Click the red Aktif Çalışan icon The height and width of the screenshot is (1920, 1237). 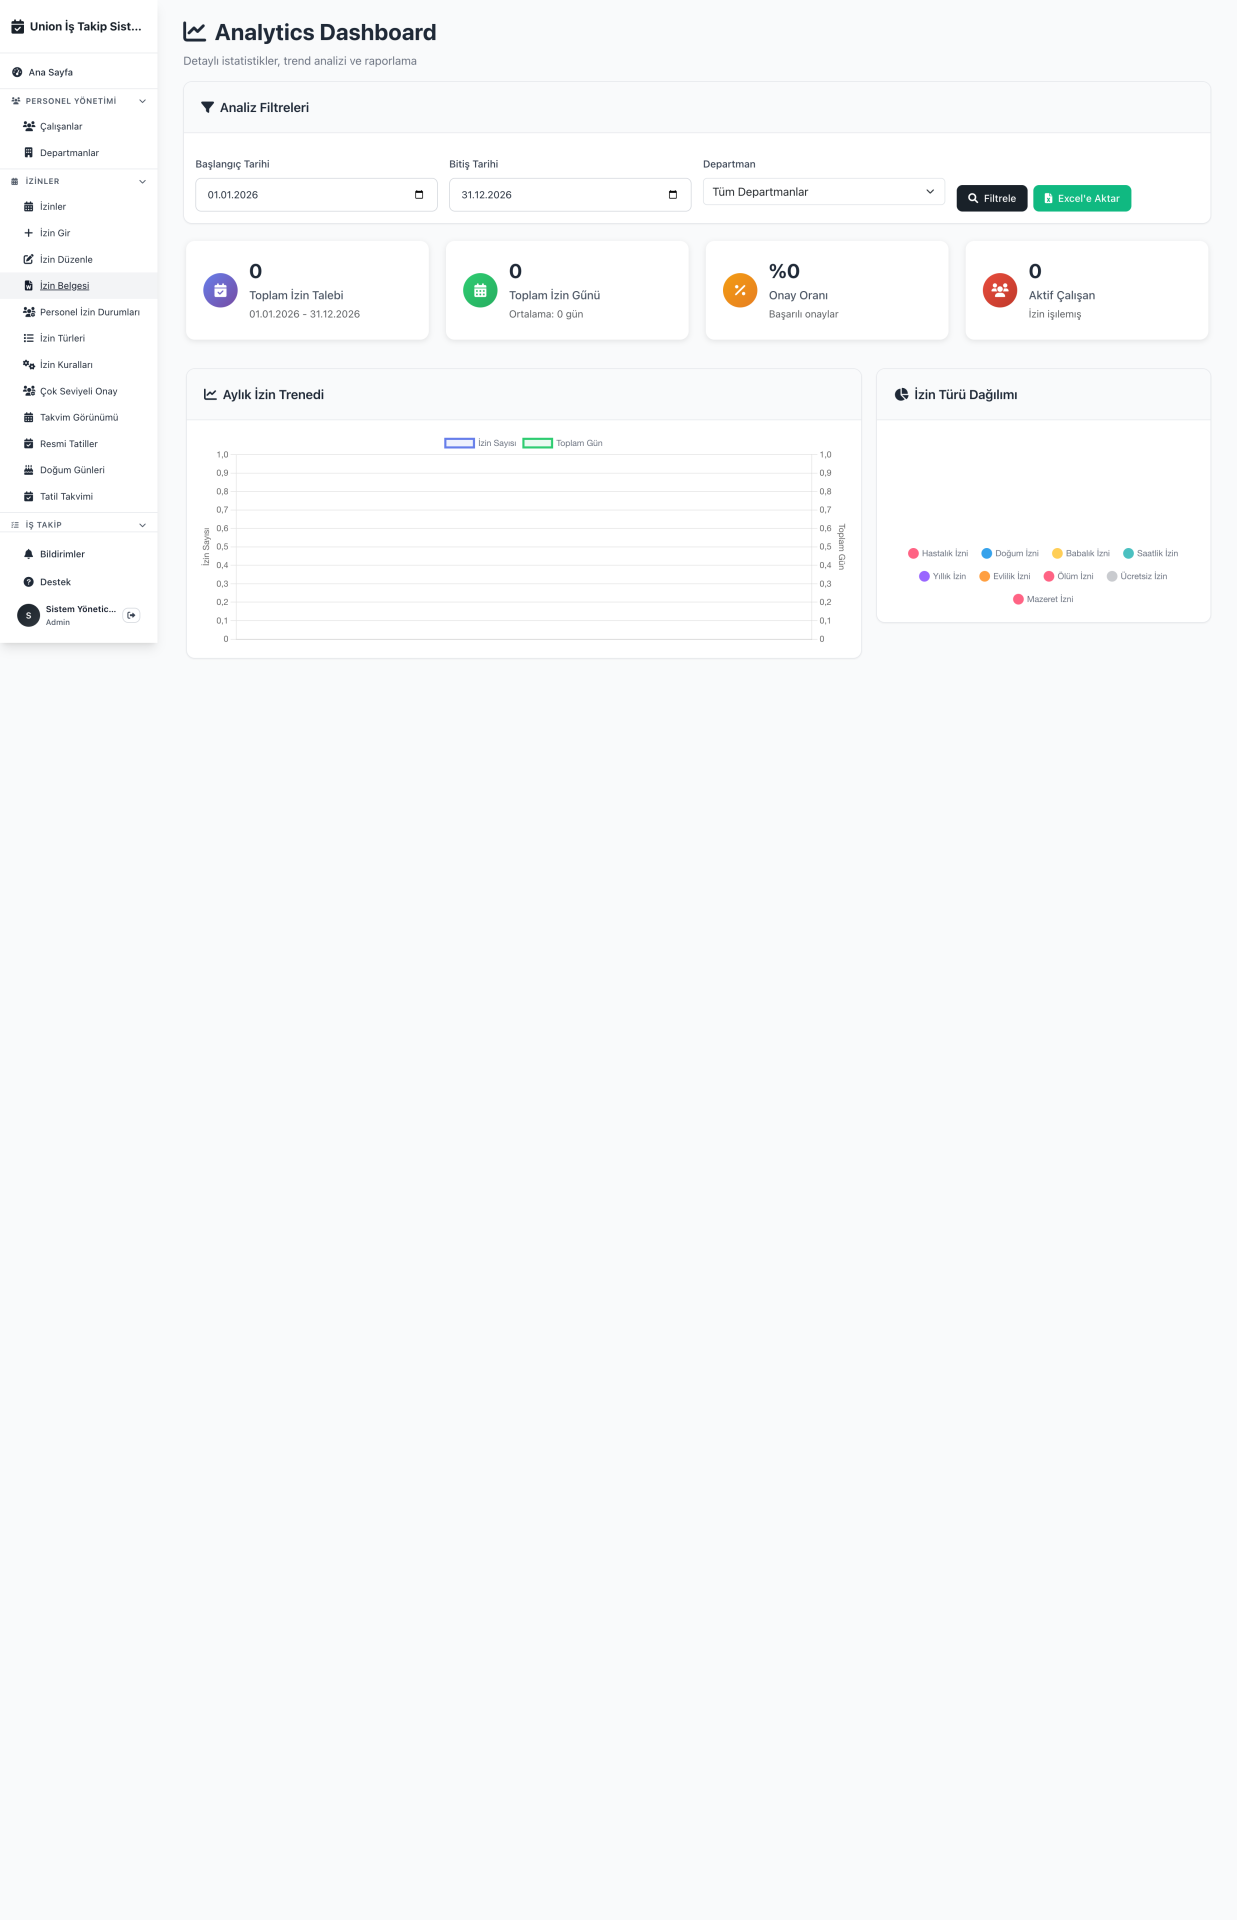point(999,291)
